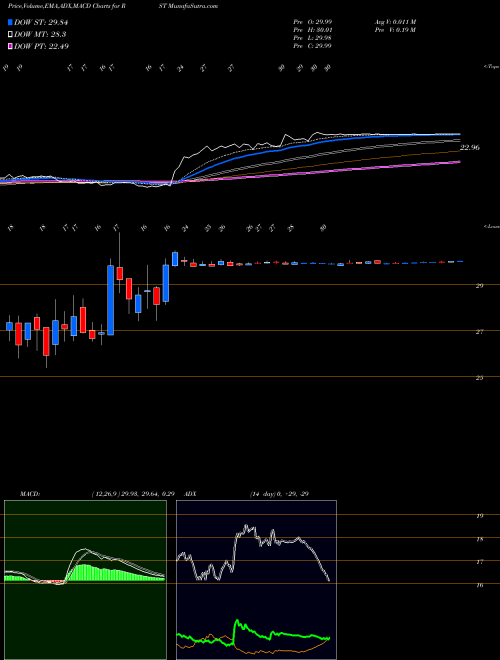Select the 'DOW MT: 28.3' legend label

click(x=40, y=35)
